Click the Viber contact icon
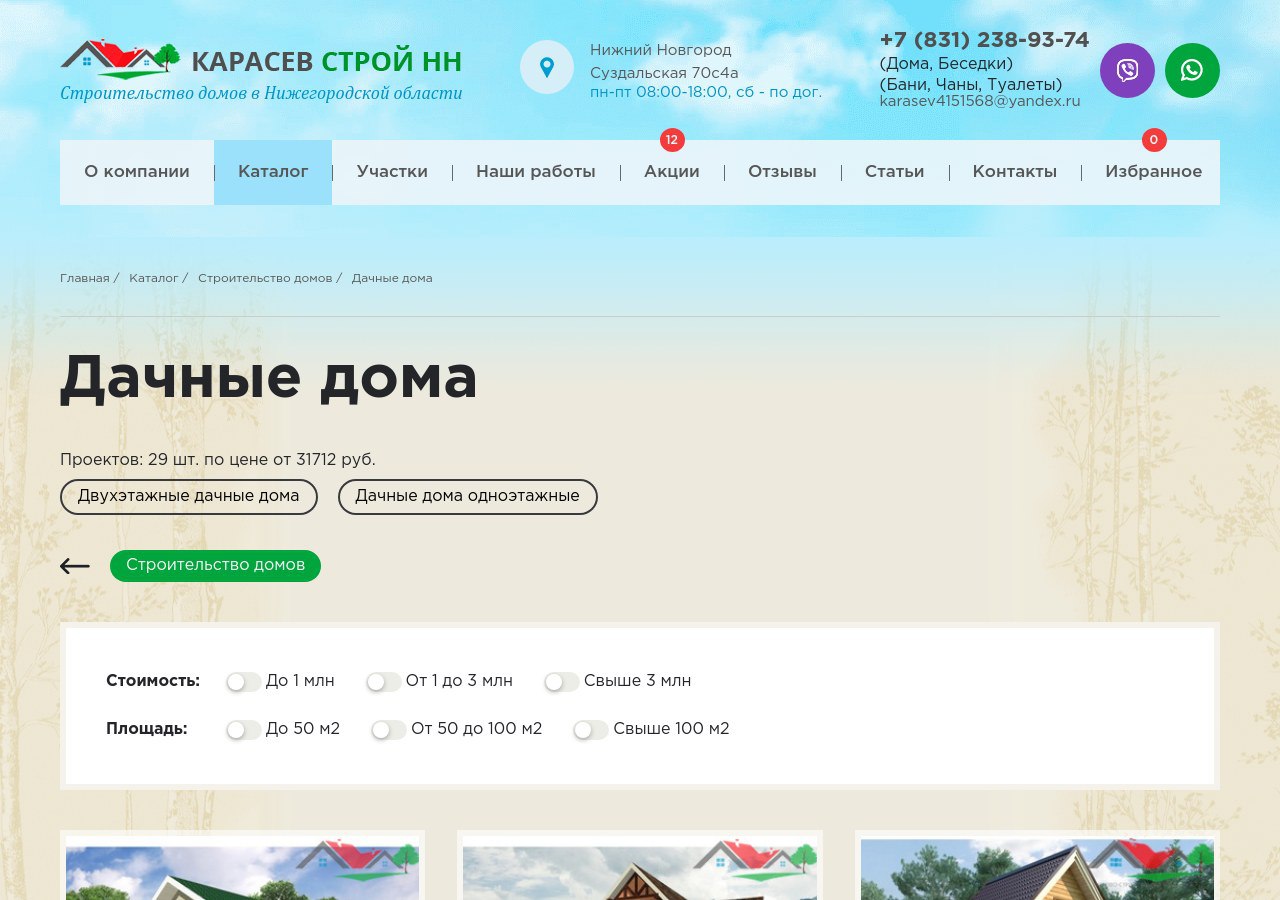 (x=1127, y=70)
